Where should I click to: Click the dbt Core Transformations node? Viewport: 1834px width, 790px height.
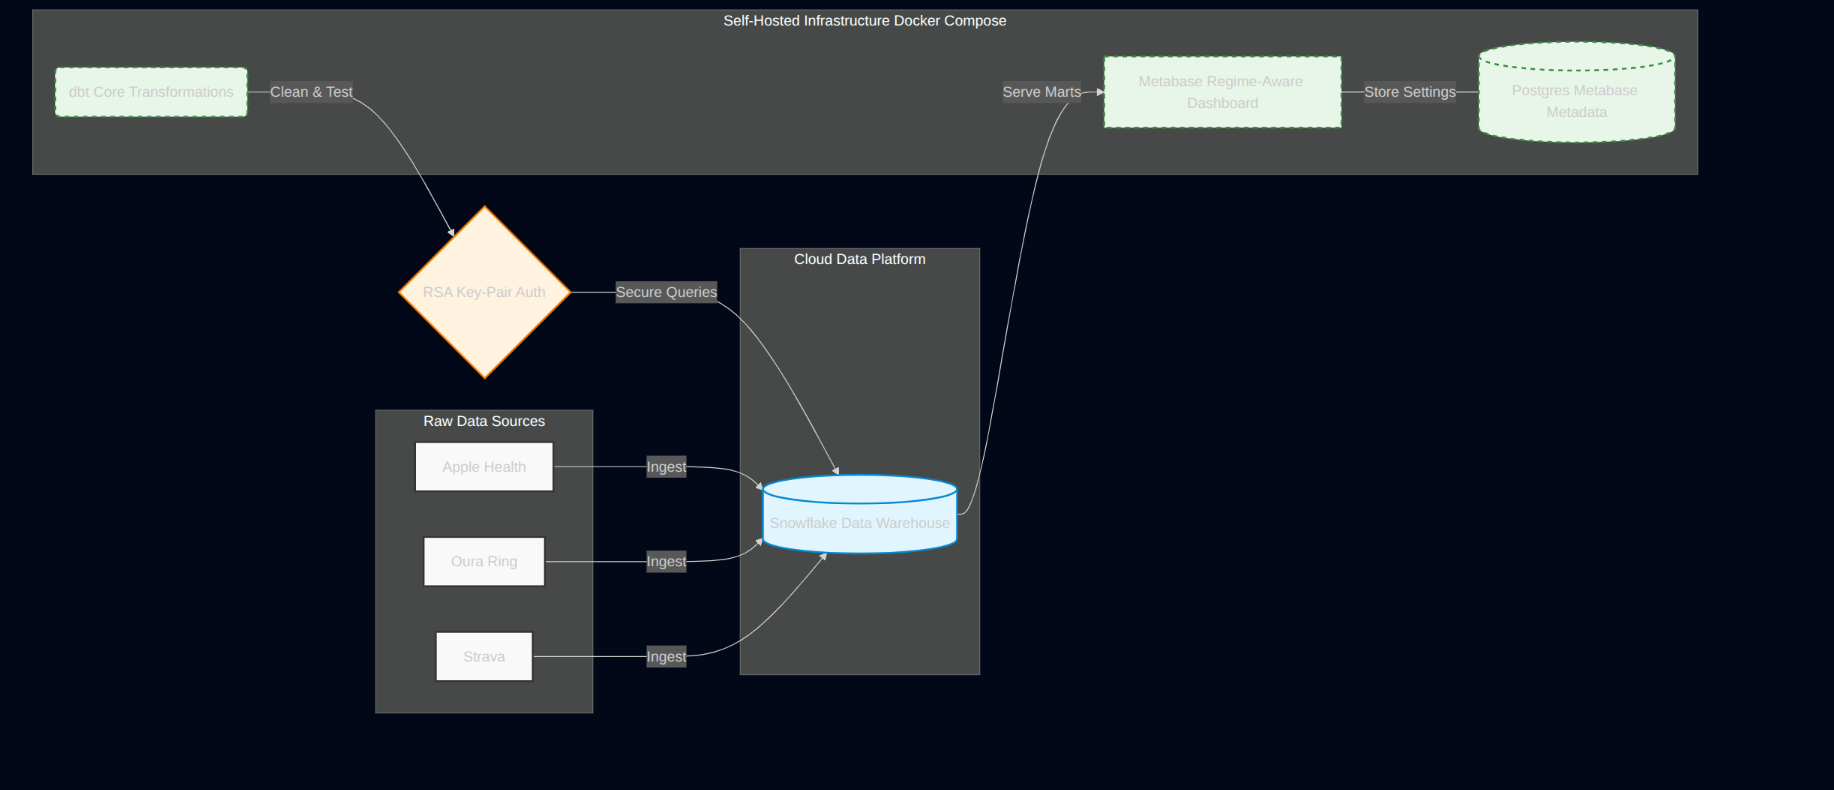[x=151, y=92]
